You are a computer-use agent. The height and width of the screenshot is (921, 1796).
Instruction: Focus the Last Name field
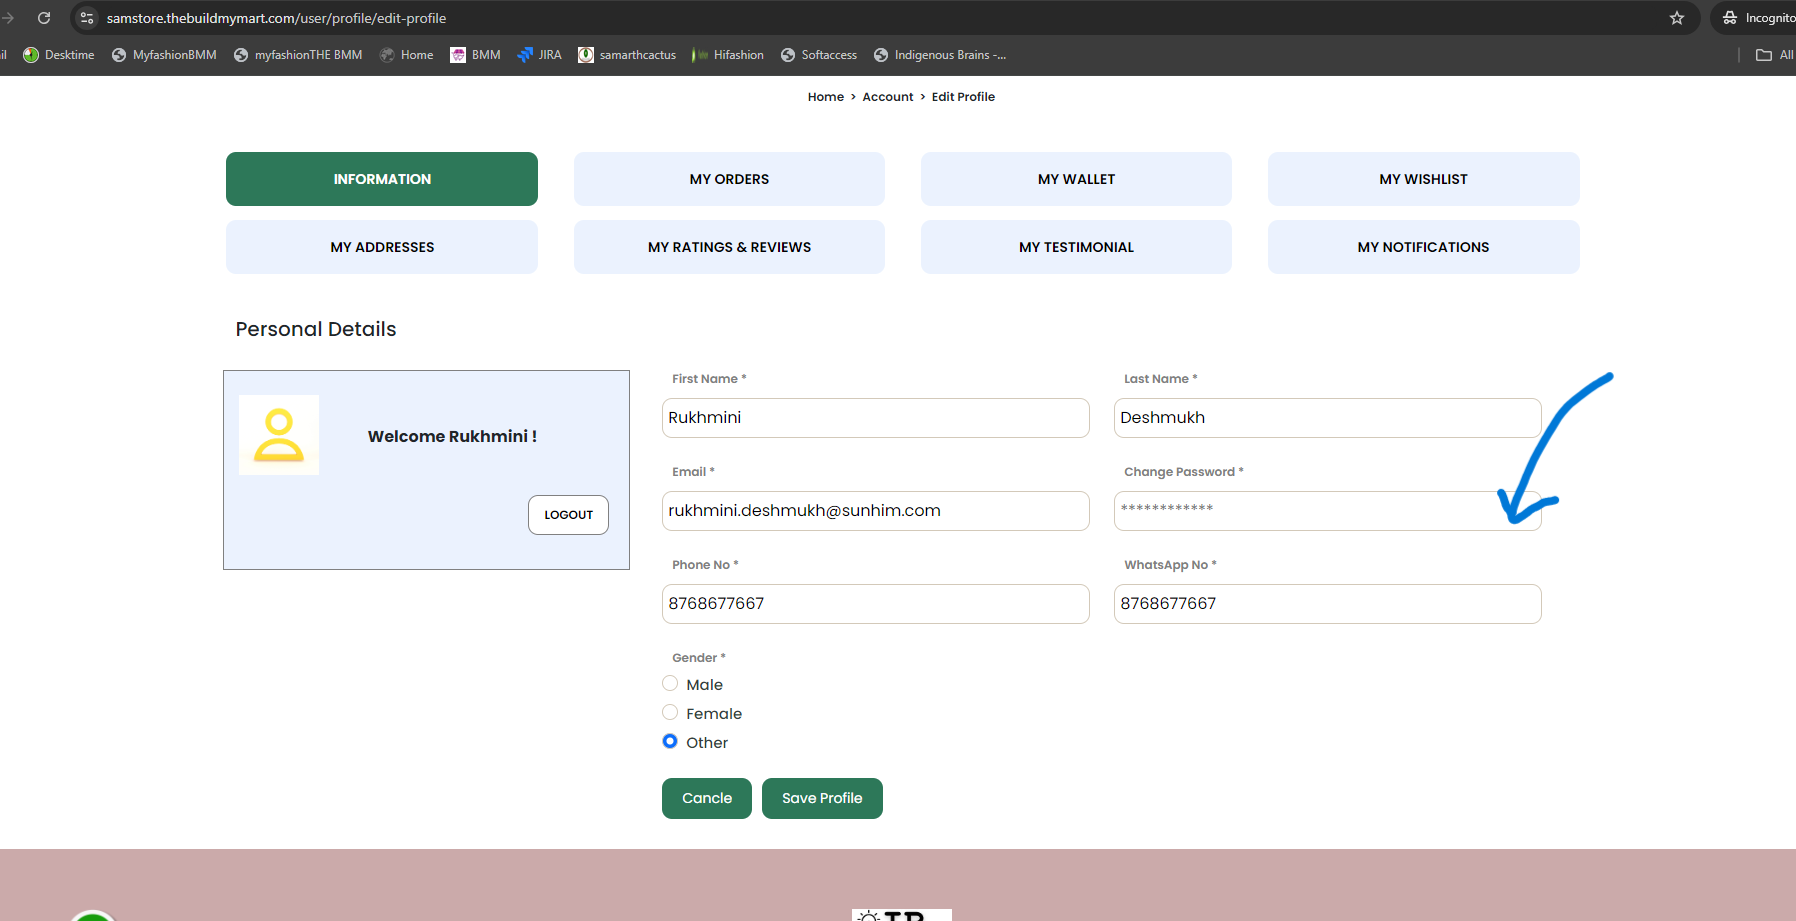click(1328, 418)
